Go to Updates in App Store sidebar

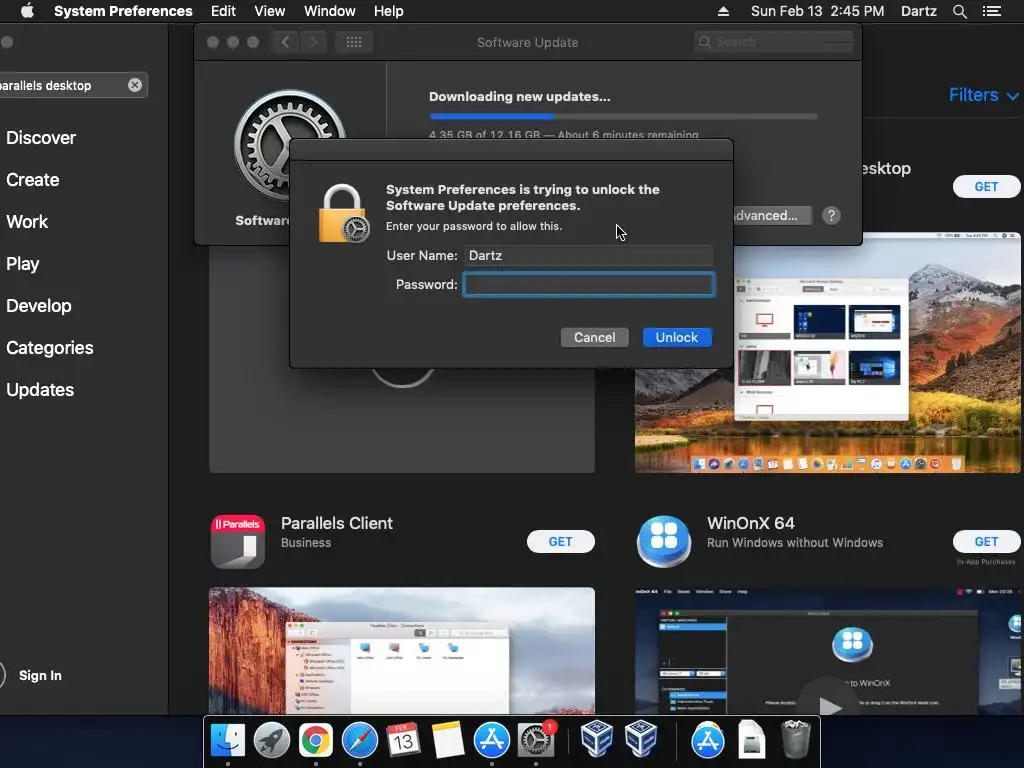pos(40,390)
